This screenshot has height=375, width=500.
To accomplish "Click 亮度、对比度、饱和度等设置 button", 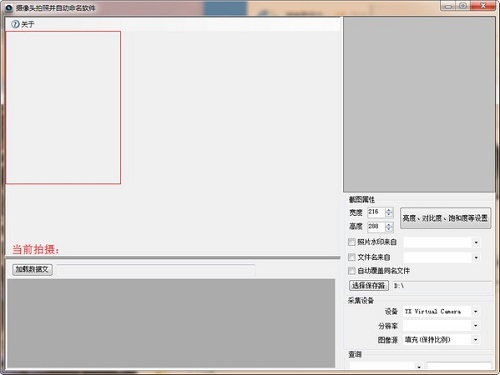I will 445,218.
